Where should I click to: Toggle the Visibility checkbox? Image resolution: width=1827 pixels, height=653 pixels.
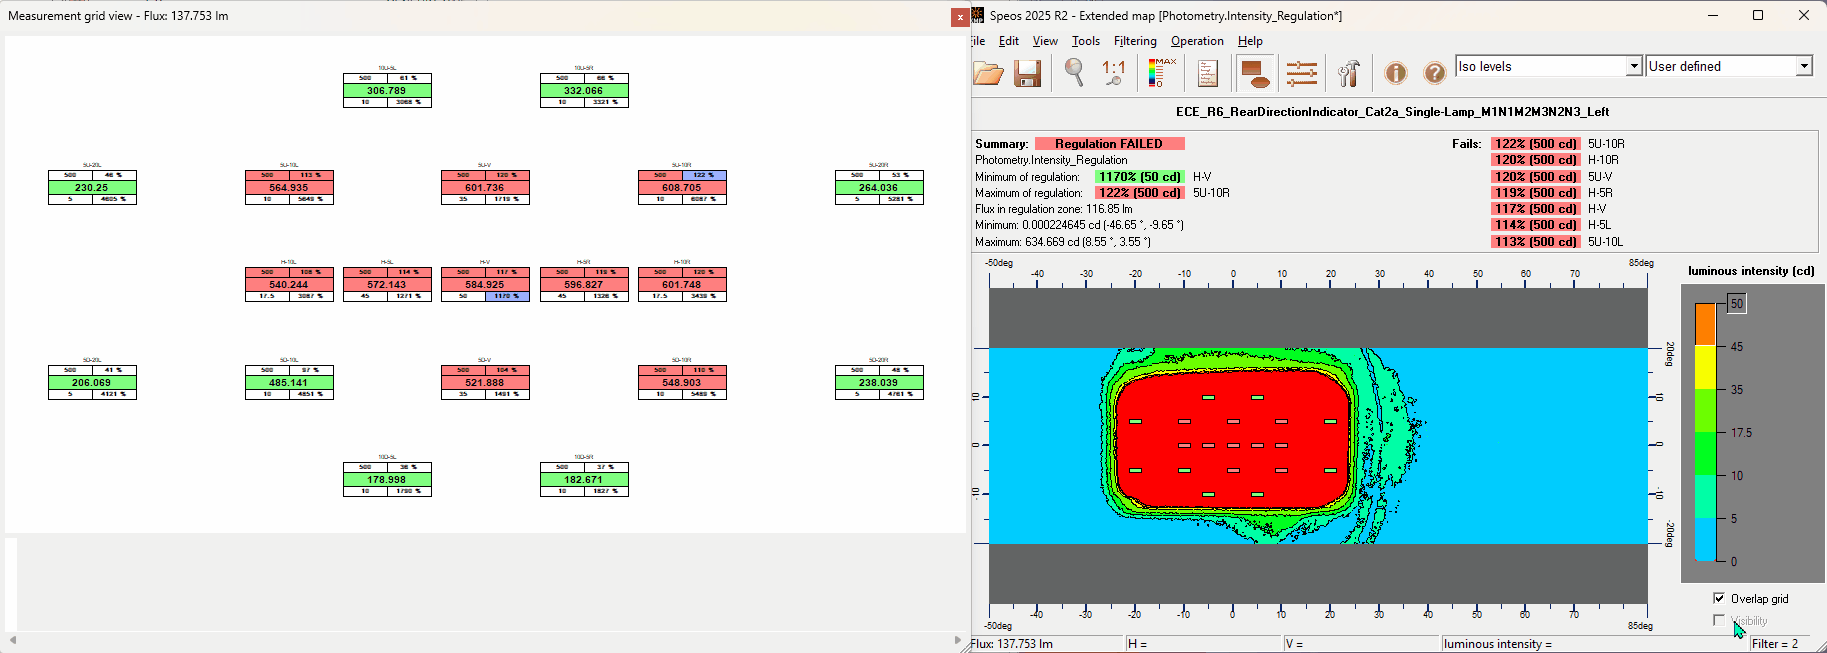[x=1719, y=620]
